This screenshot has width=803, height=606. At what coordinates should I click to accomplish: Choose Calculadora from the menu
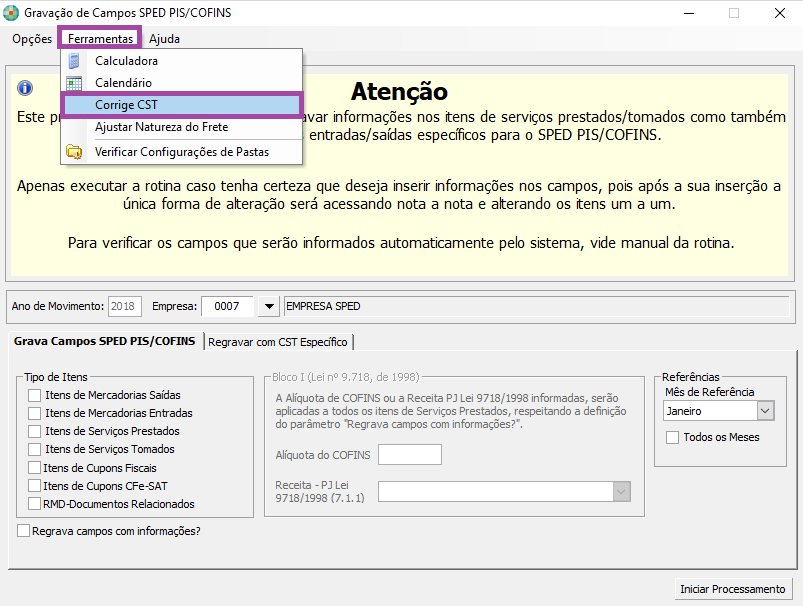click(x=182, y=61)
